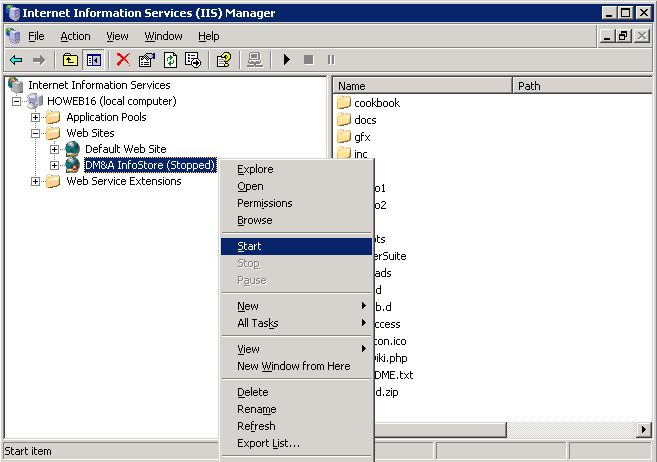This screenshot has width=657, height=462.
Task: Click the Web Sites folder icon
Action: tap(53, 133)
